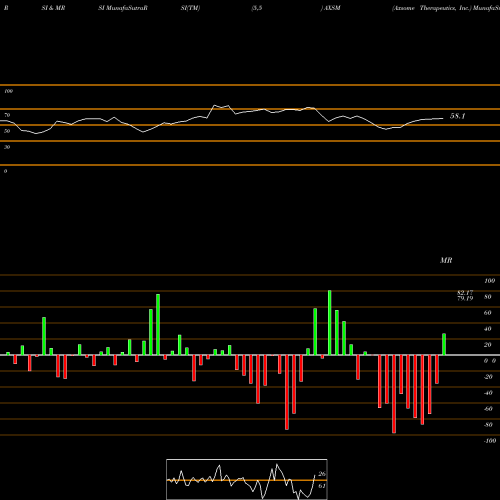The height and width of the screenshot is (500, 500).
Task: Click the 80 label on MR axis
Action: tap(488, 297)
